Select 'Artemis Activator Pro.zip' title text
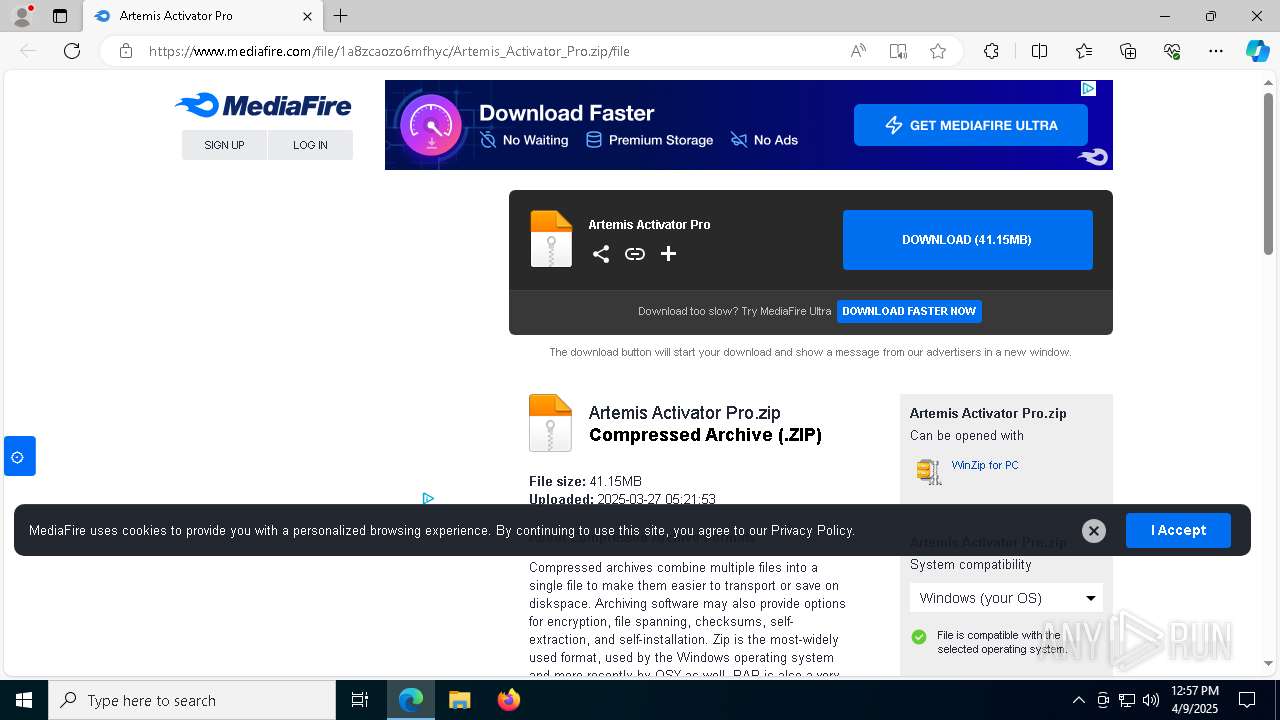 (x=684, y=413)
